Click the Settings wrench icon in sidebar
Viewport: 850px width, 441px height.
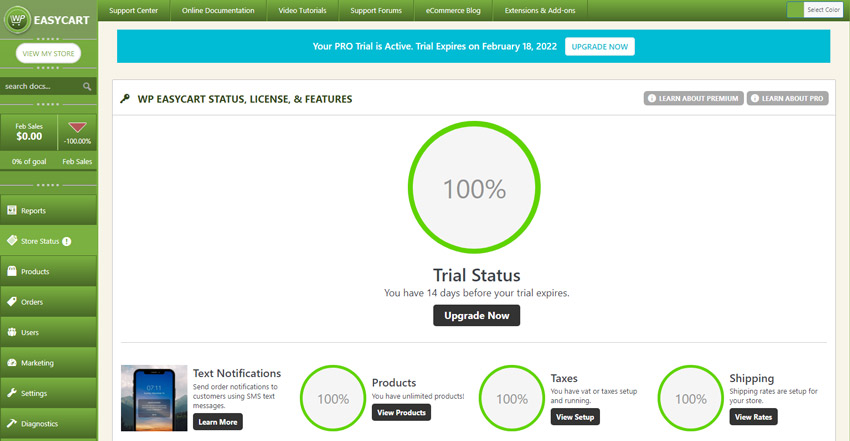tap(12, 393)
